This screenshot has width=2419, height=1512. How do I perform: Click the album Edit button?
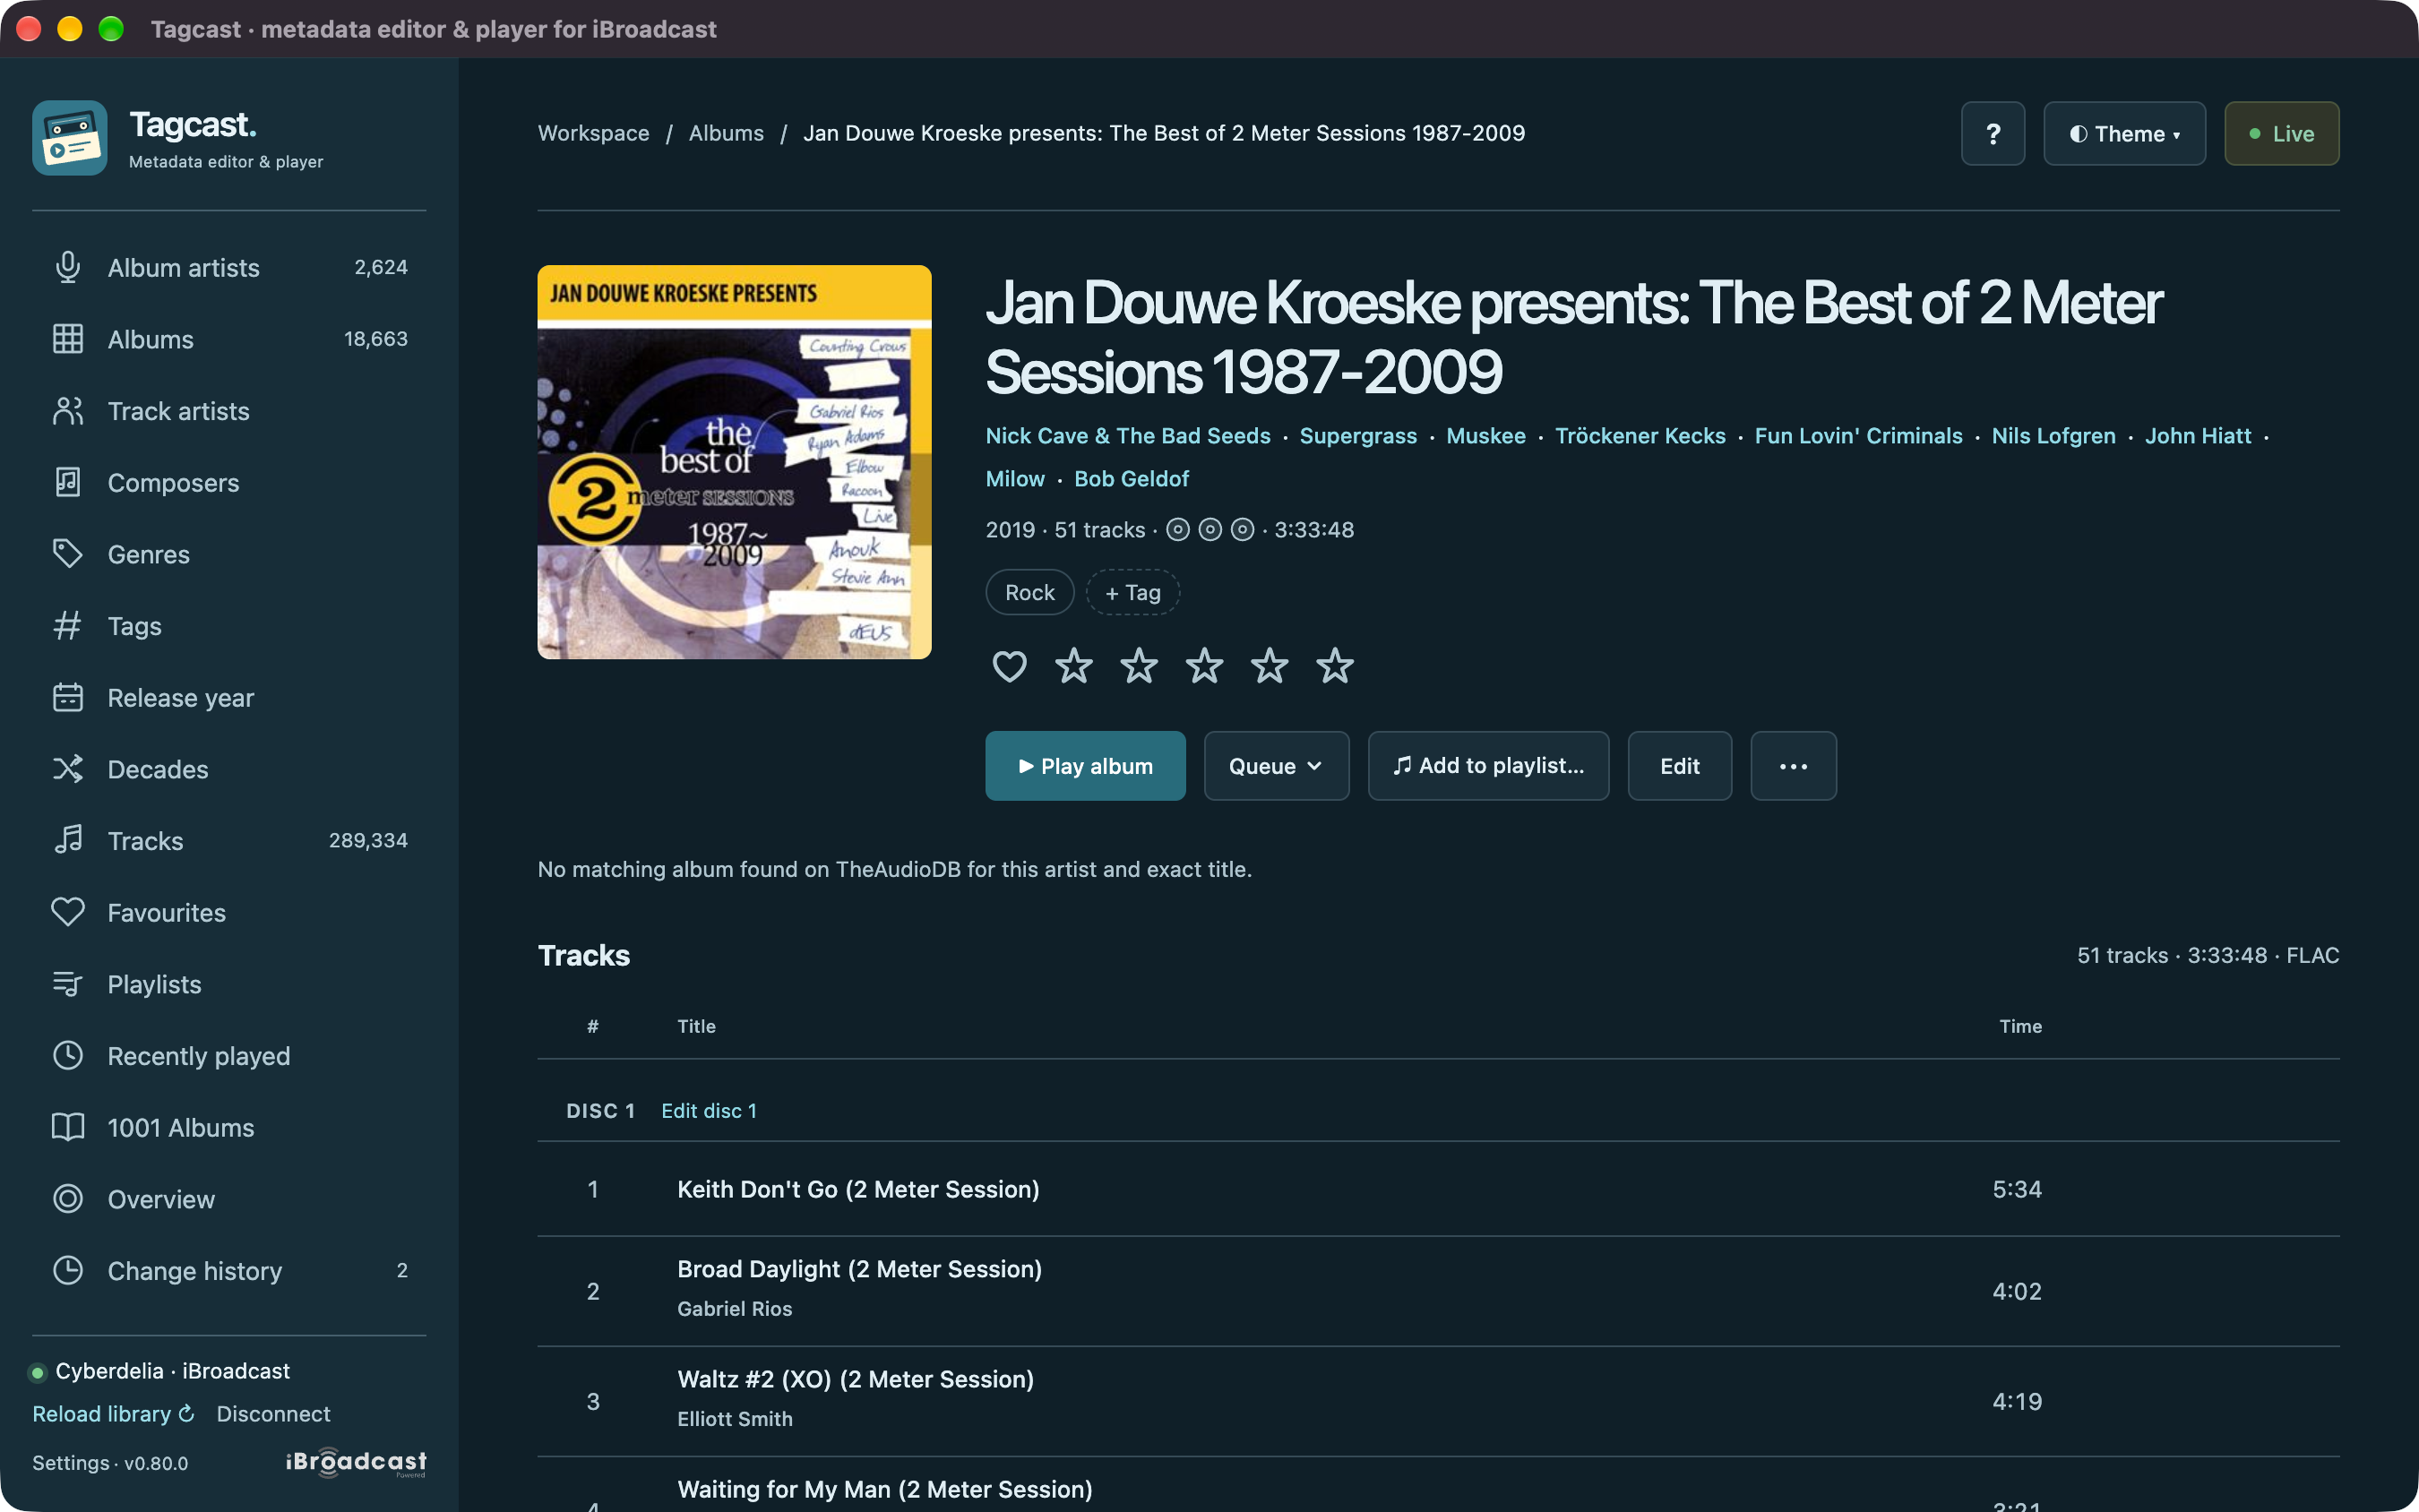coord(1679,766)
